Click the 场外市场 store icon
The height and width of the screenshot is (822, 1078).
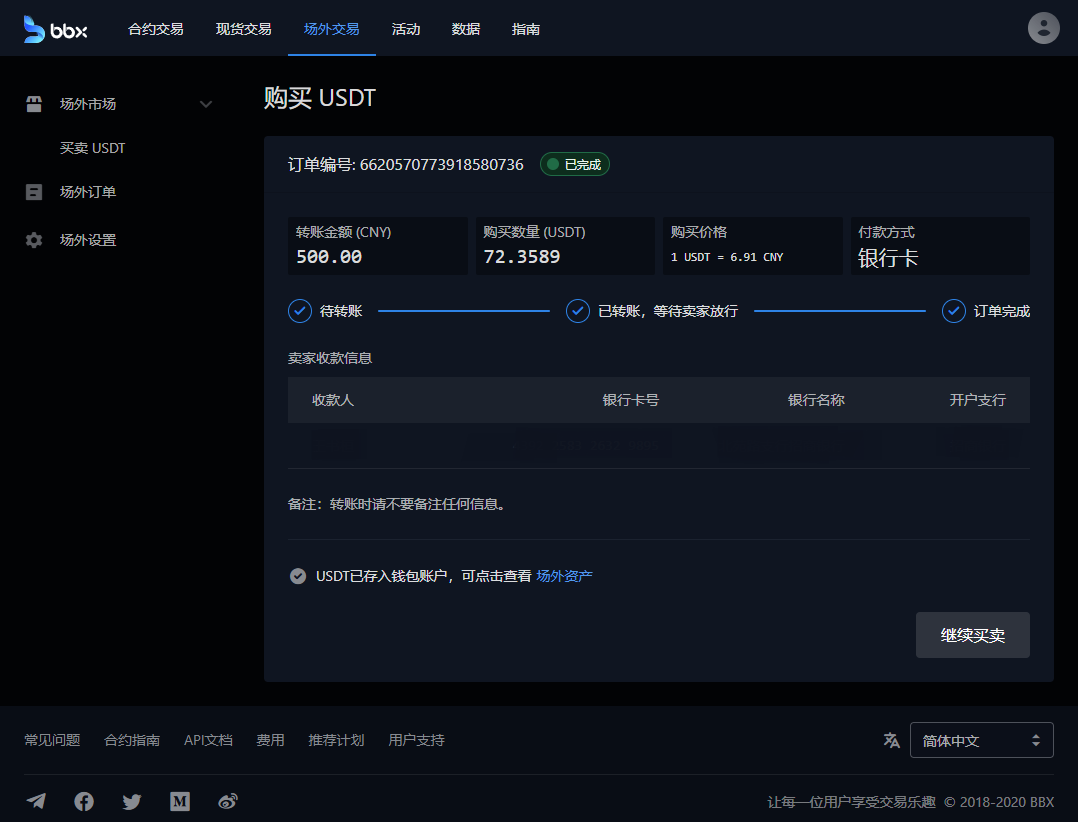[34, 104]
